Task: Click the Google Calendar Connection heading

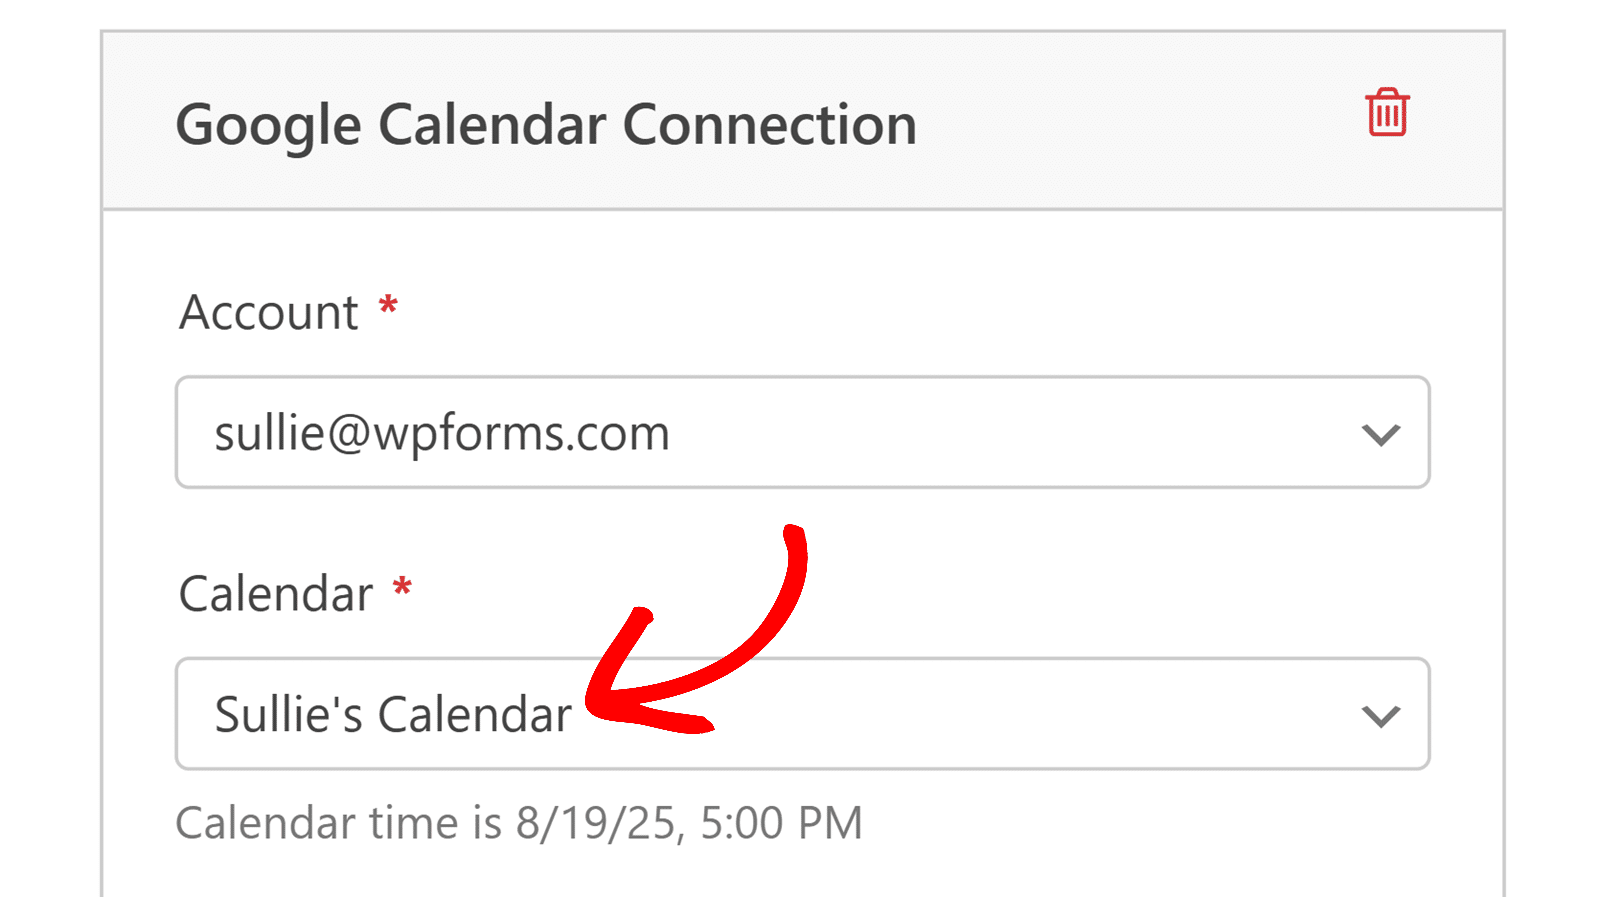Action: pos(546,125)
